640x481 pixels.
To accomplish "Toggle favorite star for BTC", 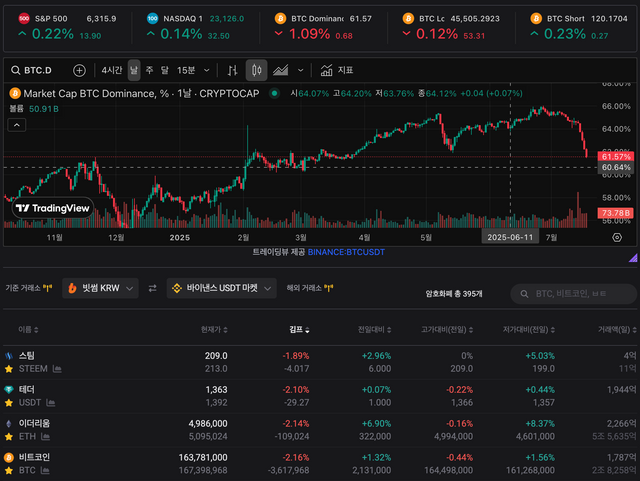I will pos(9,470).
